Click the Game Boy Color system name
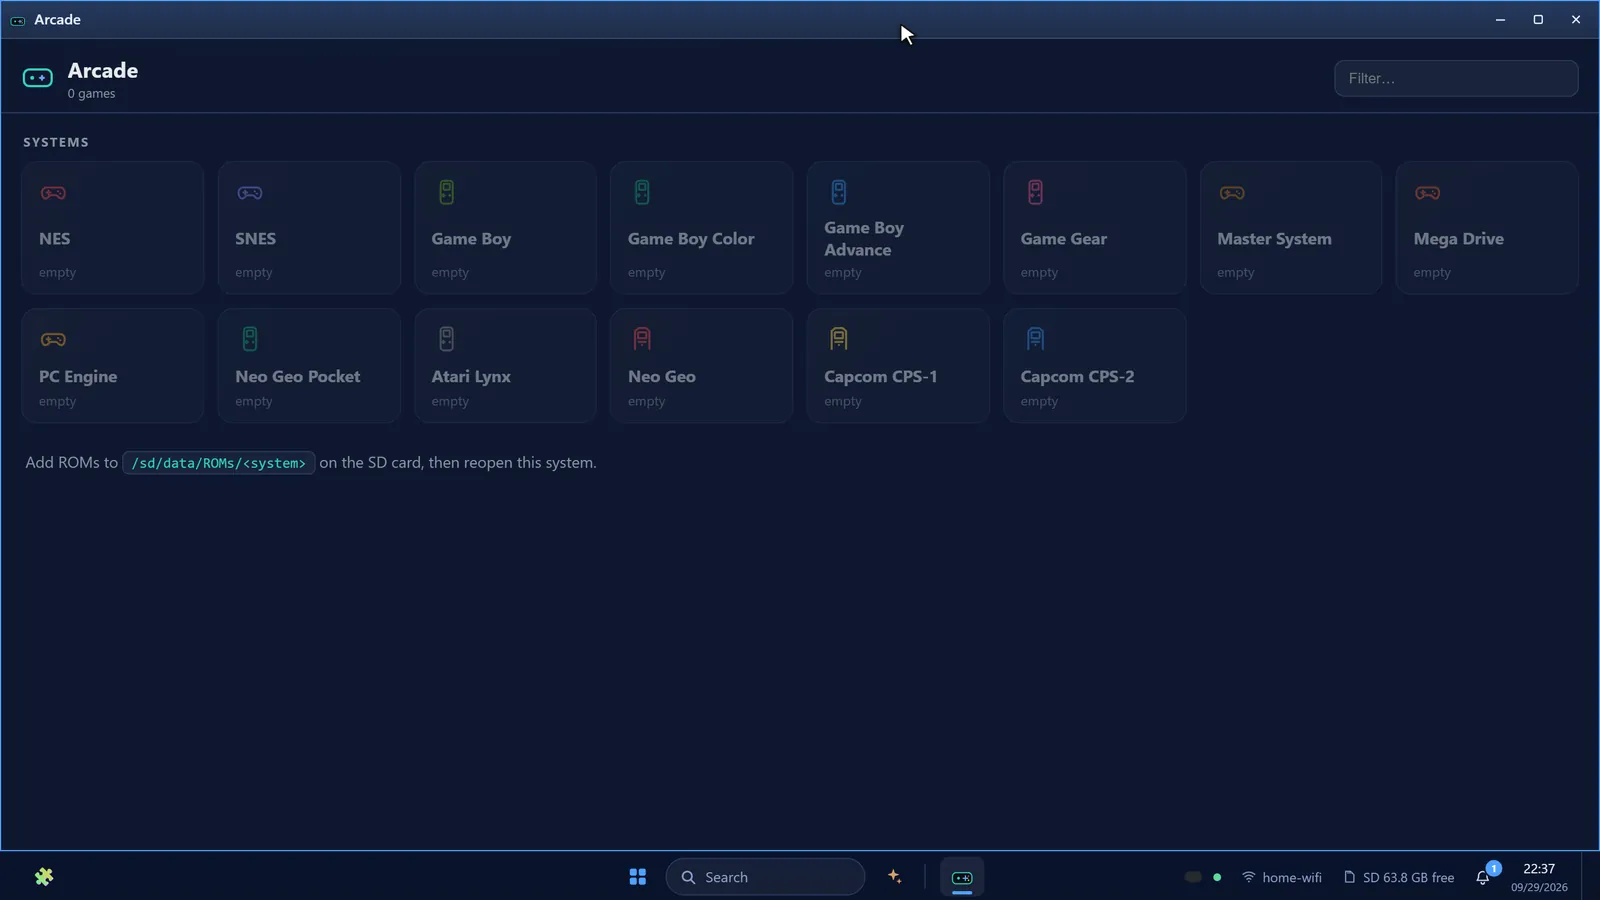The height and width of the screenshot is (900, 1600). 691,239
